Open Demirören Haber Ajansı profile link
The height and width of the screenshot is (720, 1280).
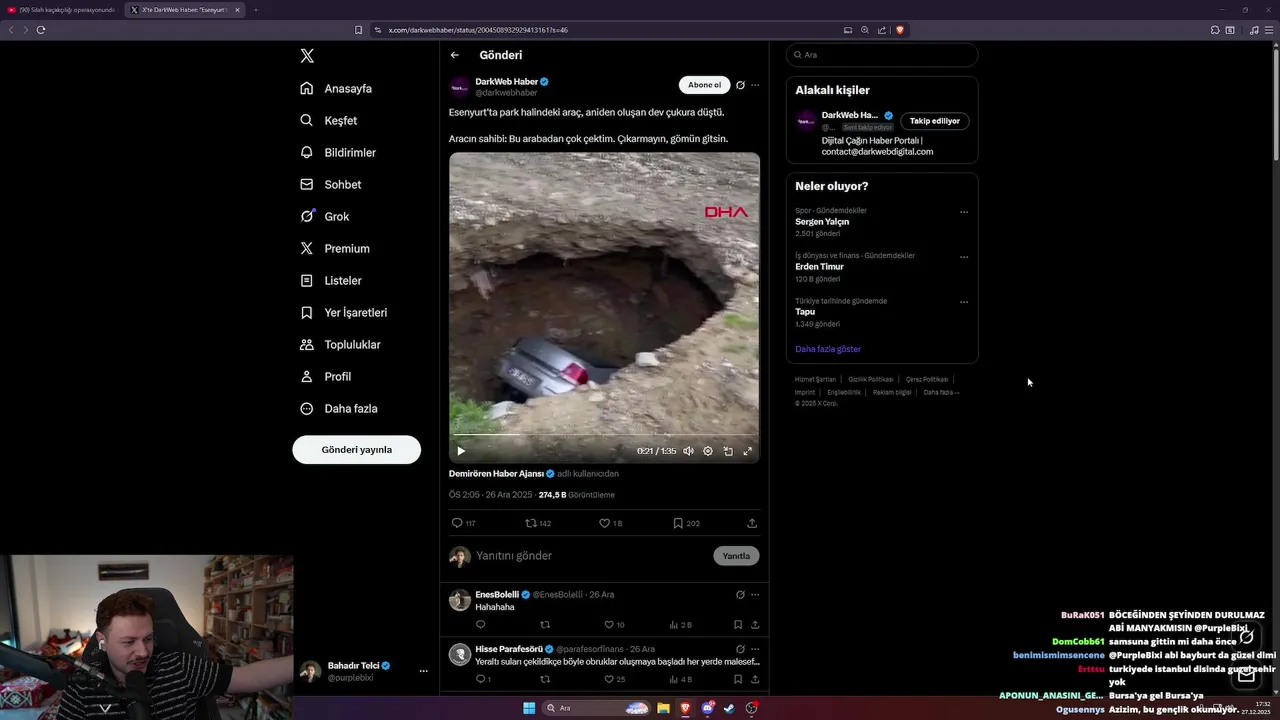496,474
